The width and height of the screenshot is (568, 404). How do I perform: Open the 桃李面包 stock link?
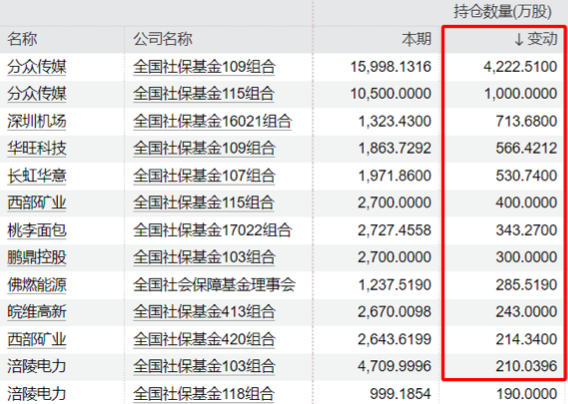pyautogui.click(x=37, y=230)
